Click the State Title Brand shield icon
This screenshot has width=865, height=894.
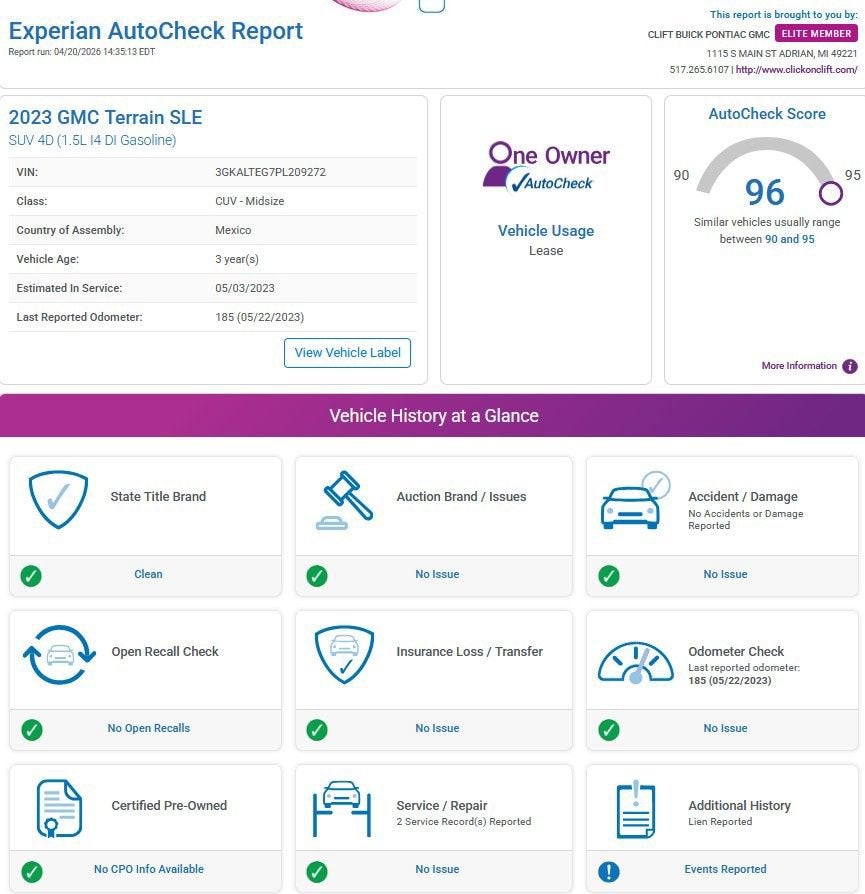point(58,500)
